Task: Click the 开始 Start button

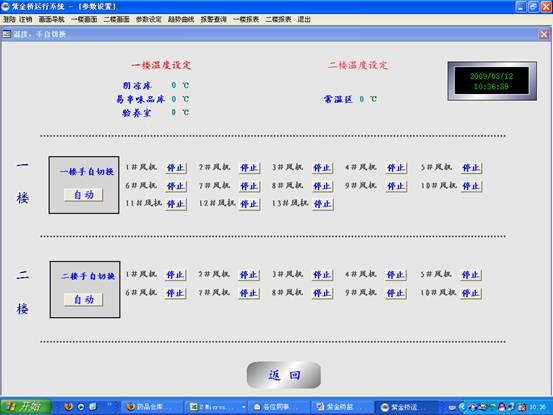Action: (25, 407)
